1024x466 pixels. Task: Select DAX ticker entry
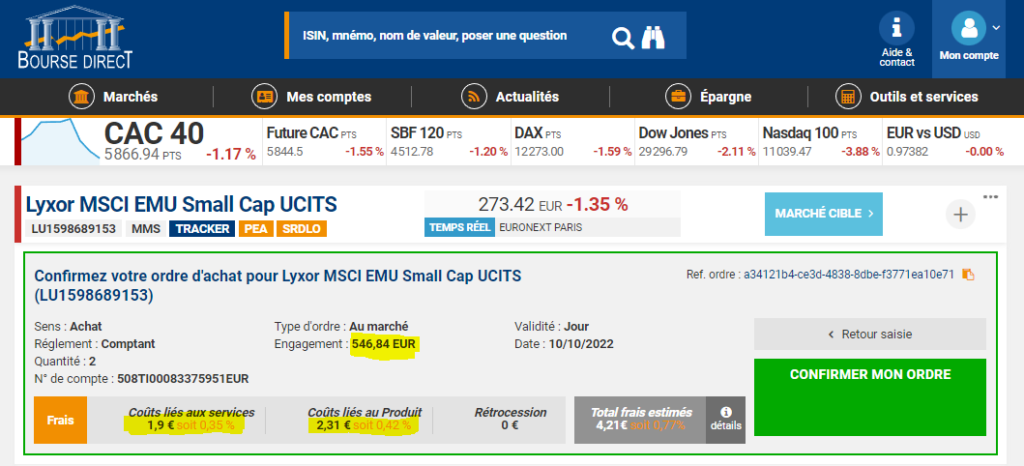(x=573, y=142)
